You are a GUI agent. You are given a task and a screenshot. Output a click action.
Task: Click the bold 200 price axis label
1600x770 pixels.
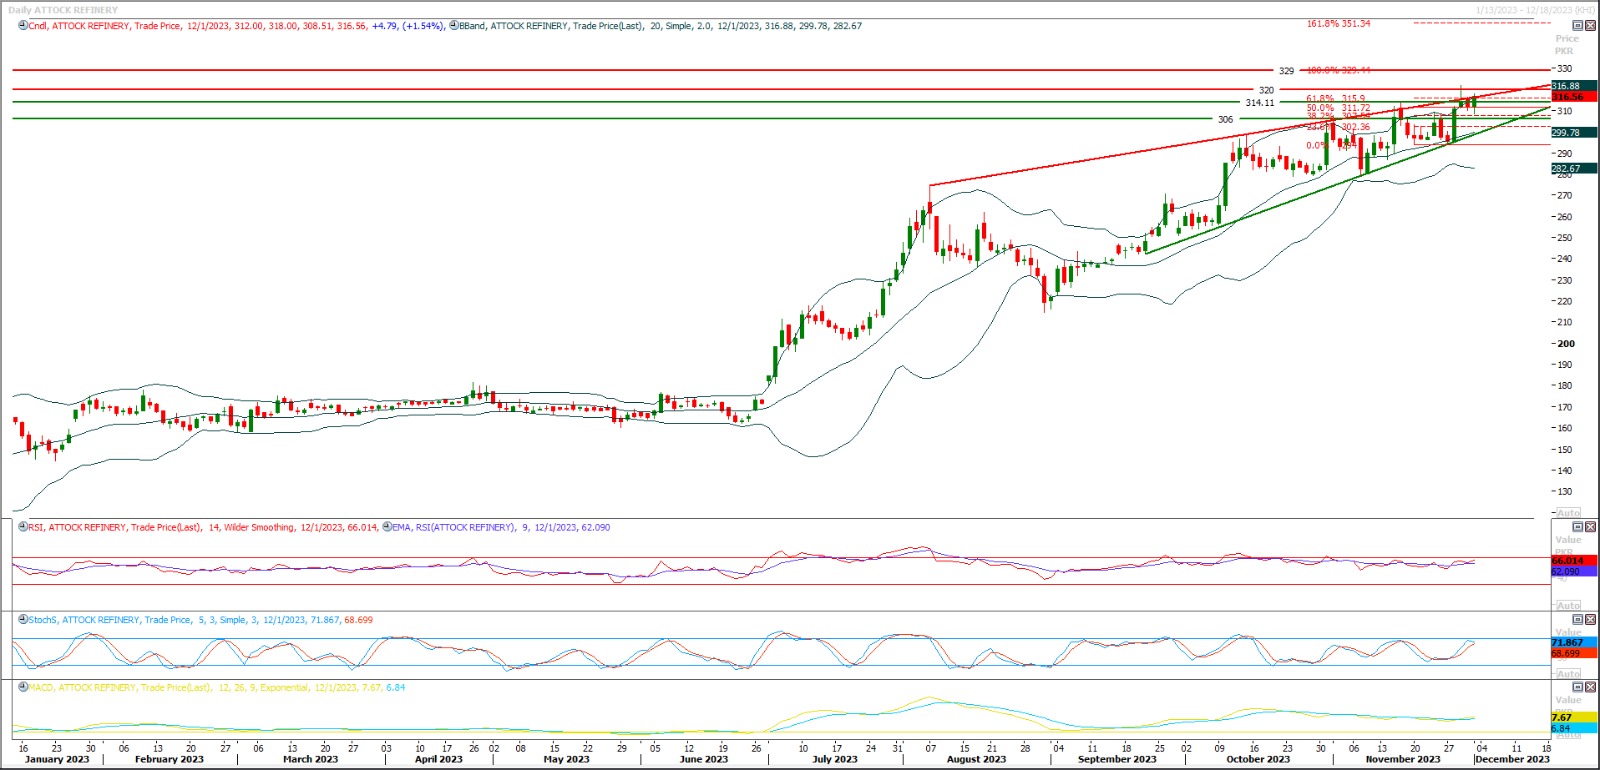1566,343
